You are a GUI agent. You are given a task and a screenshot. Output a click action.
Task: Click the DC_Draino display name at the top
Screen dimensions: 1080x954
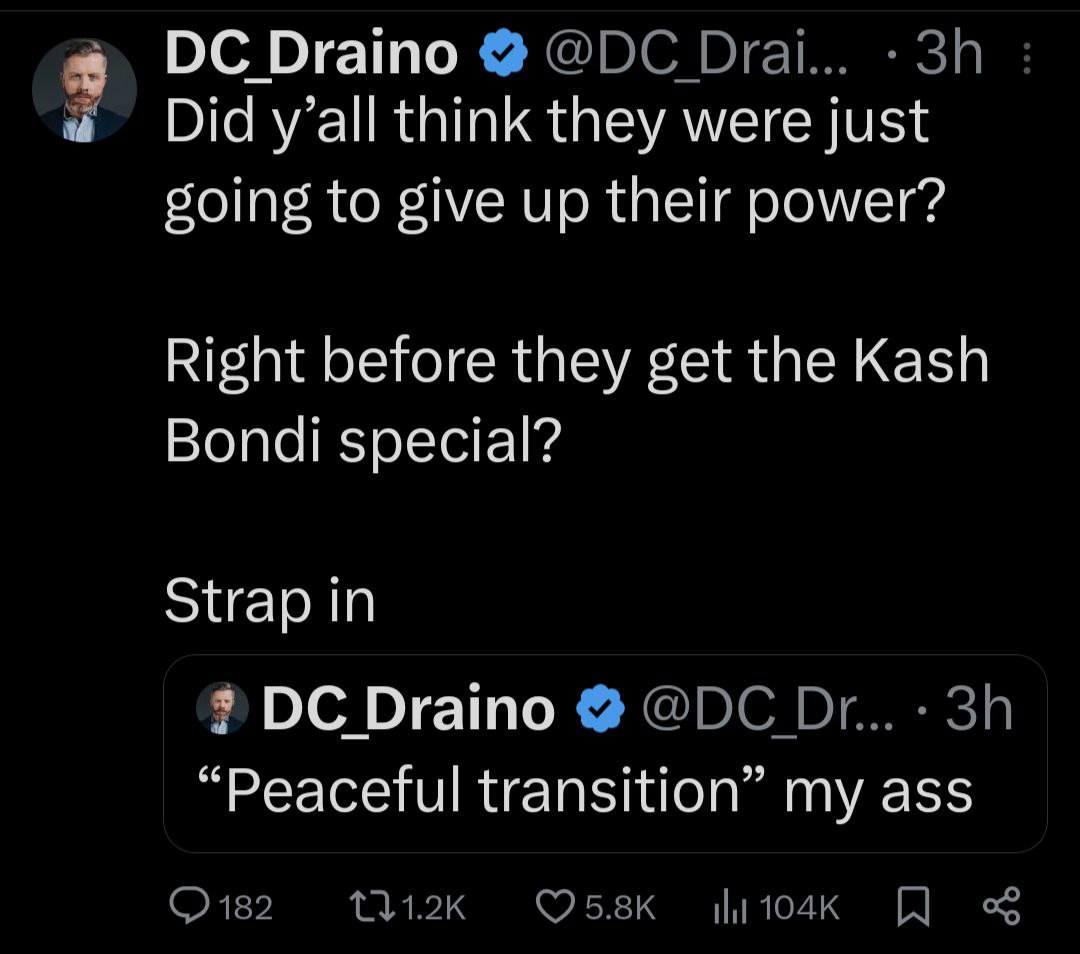(311, 56)
